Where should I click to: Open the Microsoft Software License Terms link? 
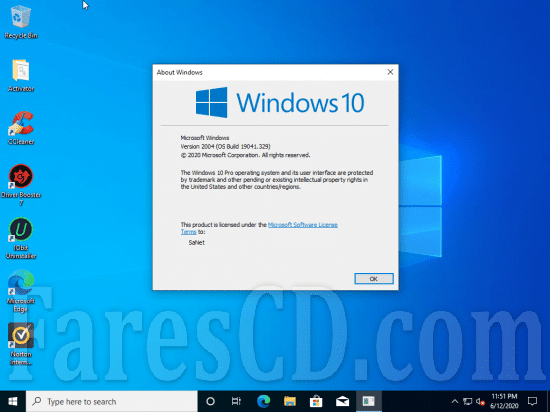(259, 228)
